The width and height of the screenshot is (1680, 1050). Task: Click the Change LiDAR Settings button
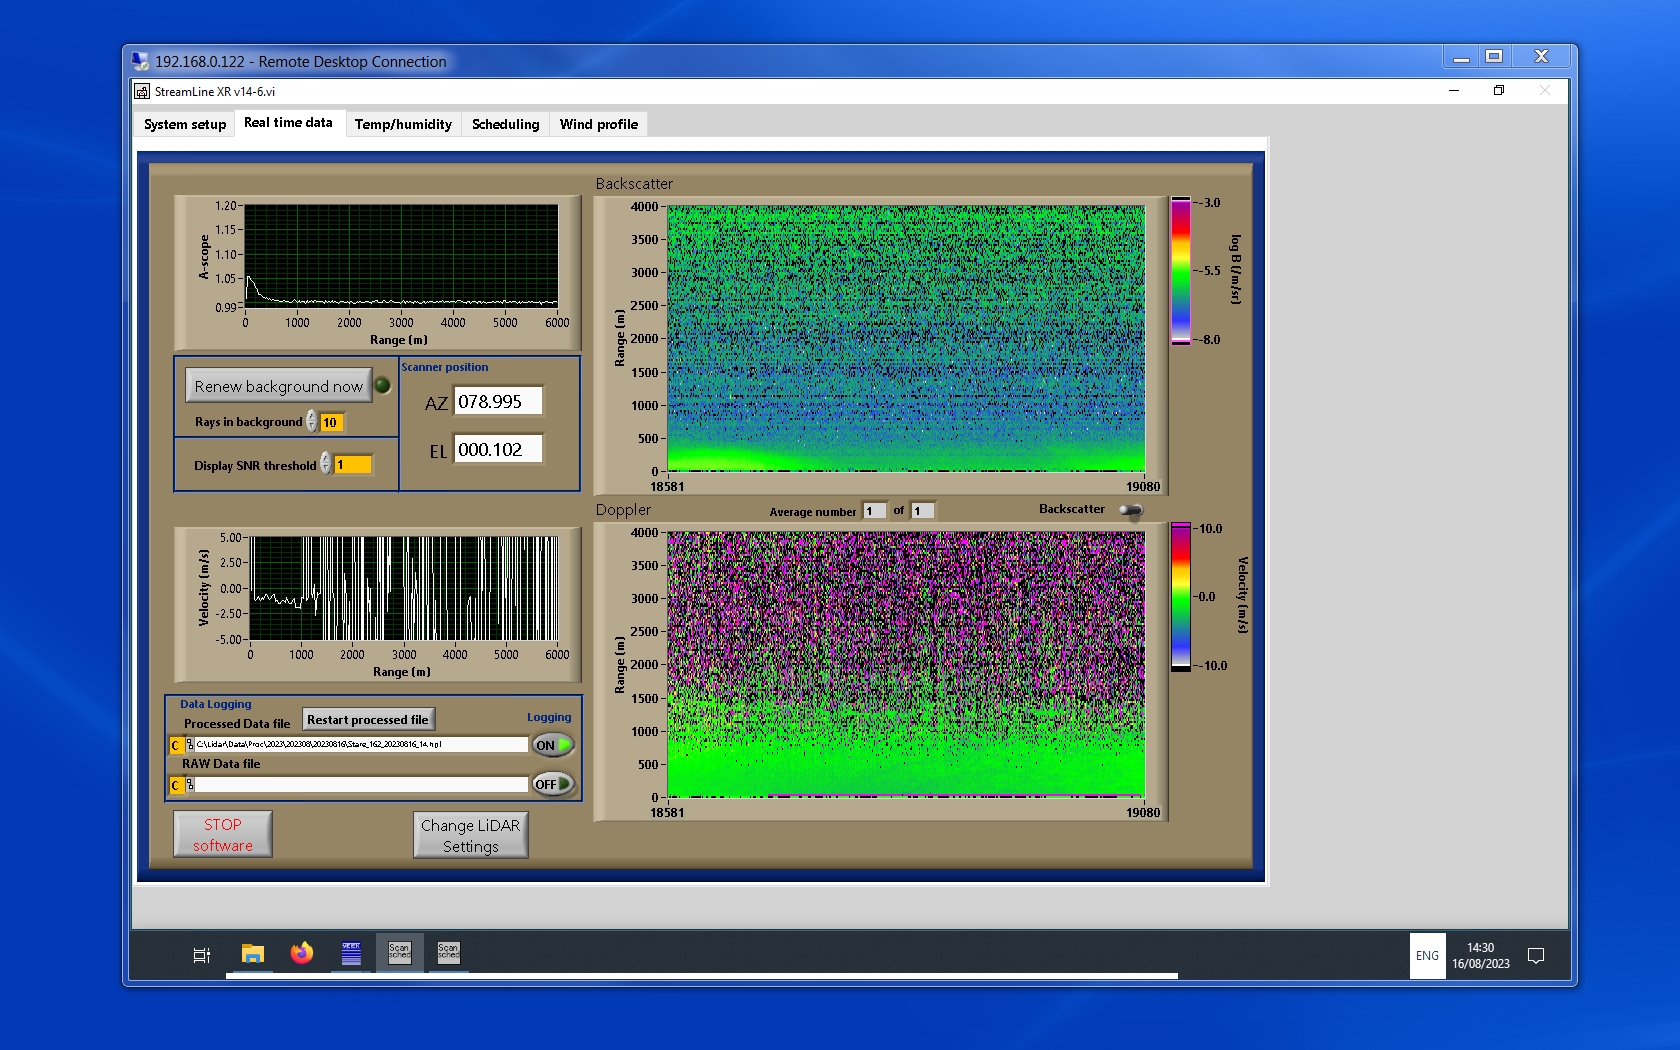tap(470, 835)
